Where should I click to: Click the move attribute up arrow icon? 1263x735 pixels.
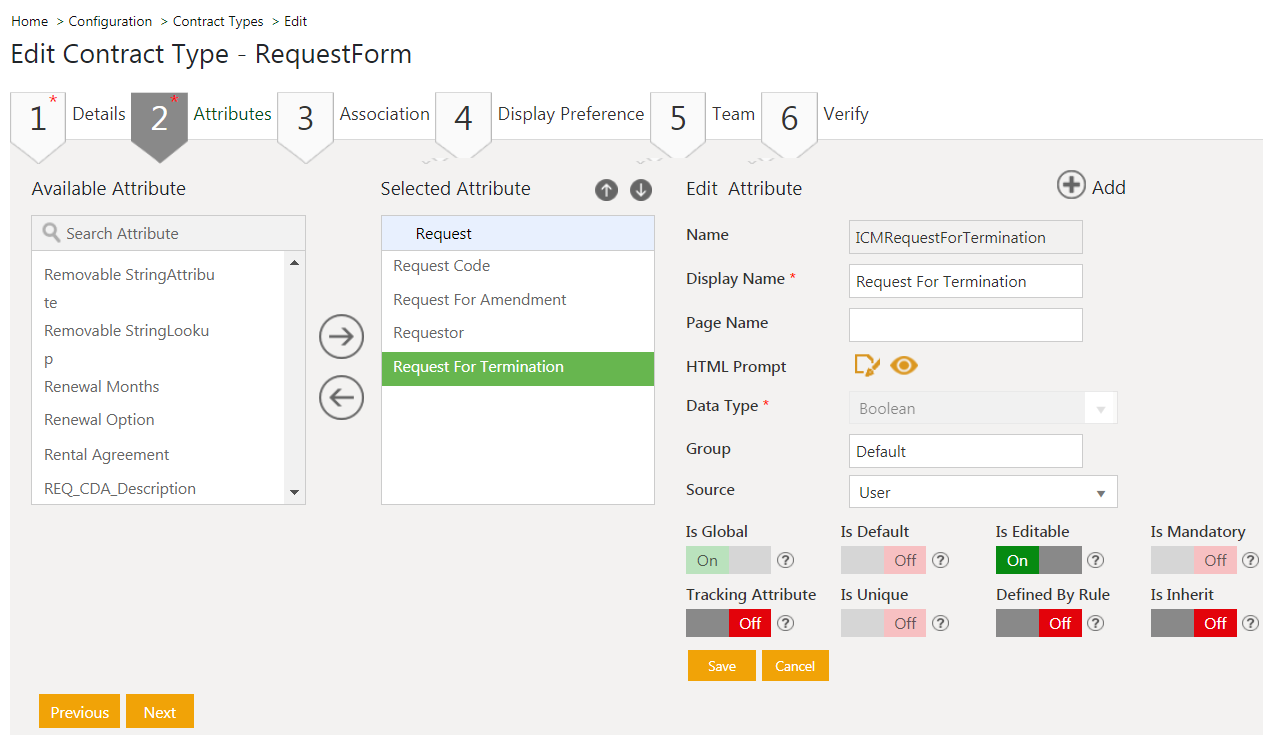(606, 190)
